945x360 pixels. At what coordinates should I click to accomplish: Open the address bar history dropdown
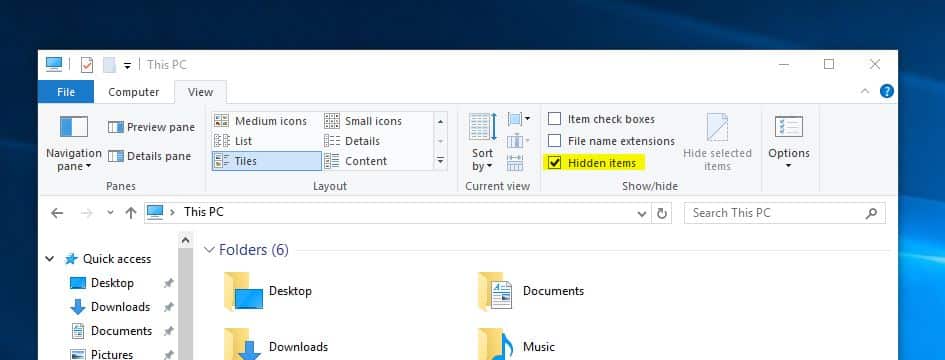pyautogui.click(x=642, y=213)
